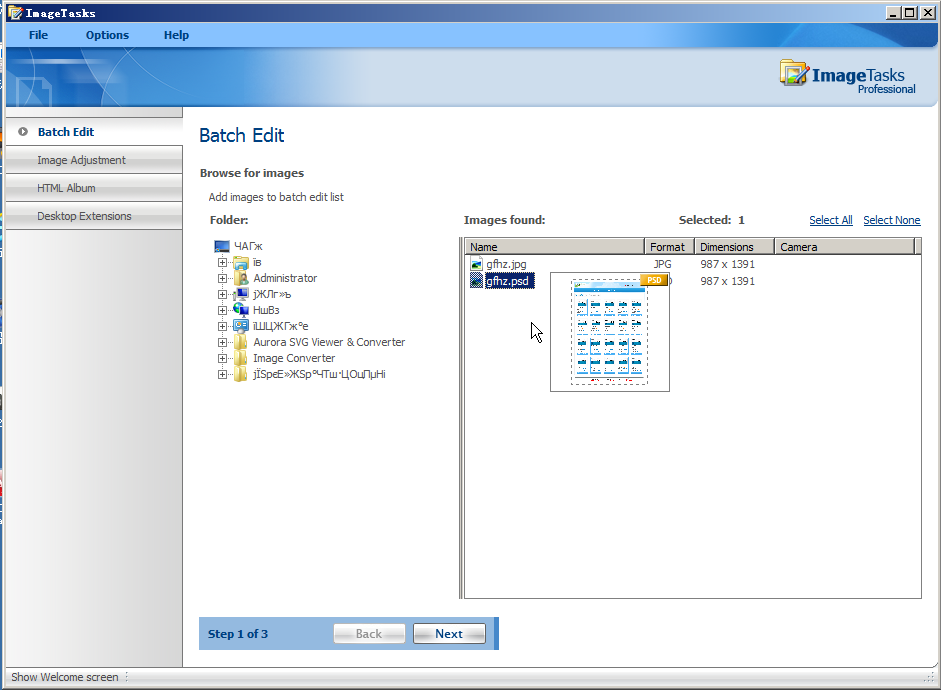Expand the Administrator tree node
This screenshot has height=690, width=941.
(222, 278)
